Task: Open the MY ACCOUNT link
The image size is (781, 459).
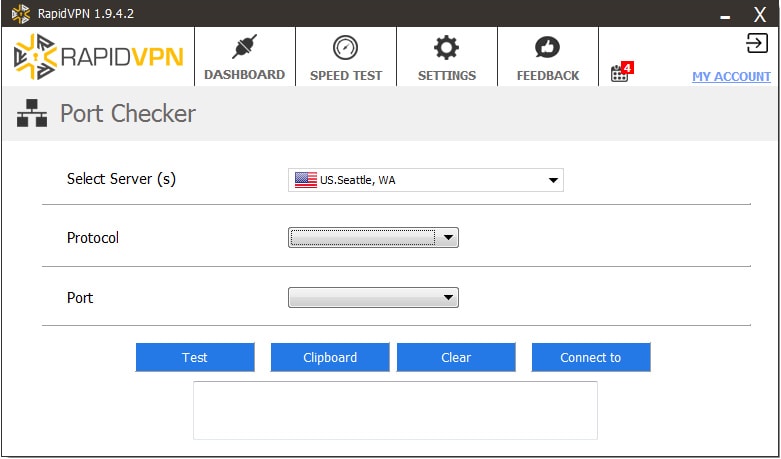Action: tap(731, 77)
